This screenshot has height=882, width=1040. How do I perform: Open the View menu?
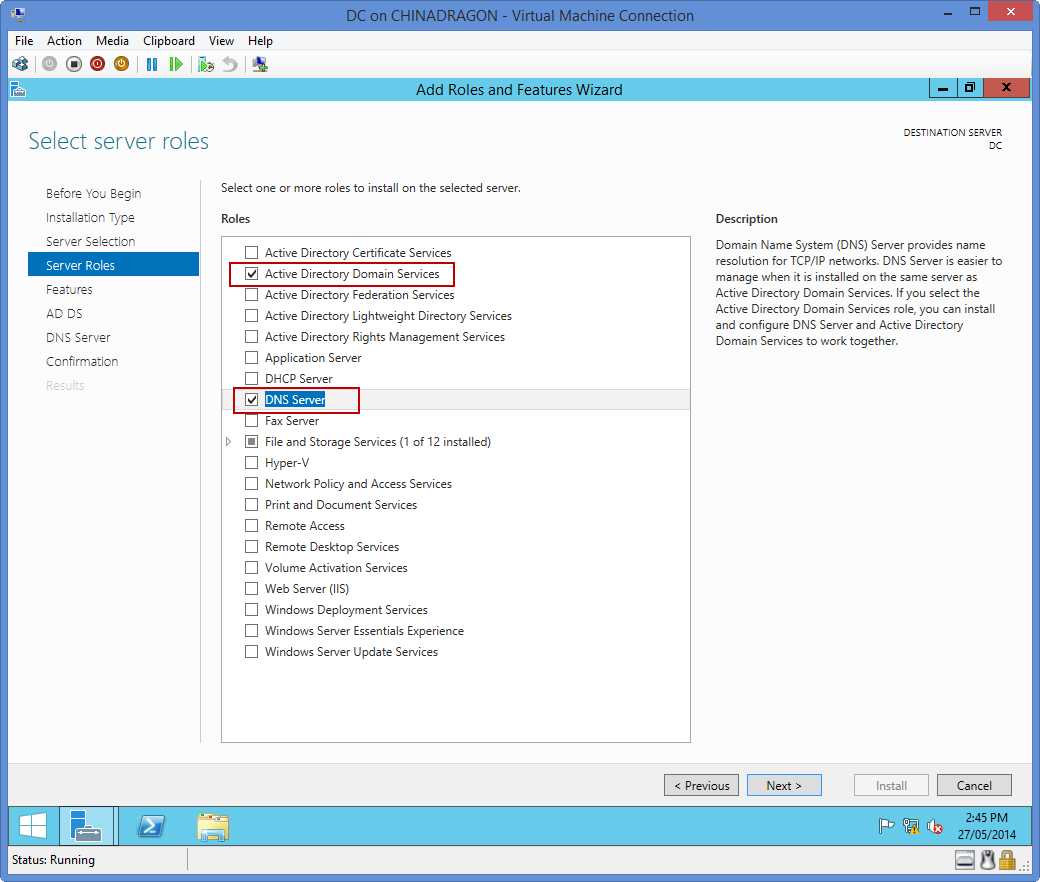221,40
